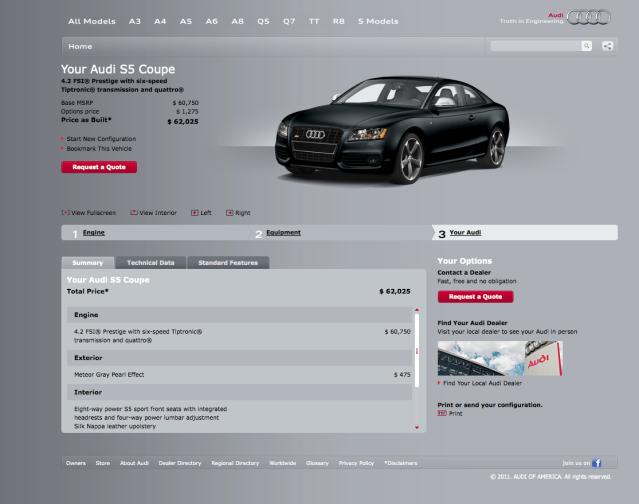Open the Facebook icon in footer
The width and height of the screenshot is (639, 504).
coord(597,463)
